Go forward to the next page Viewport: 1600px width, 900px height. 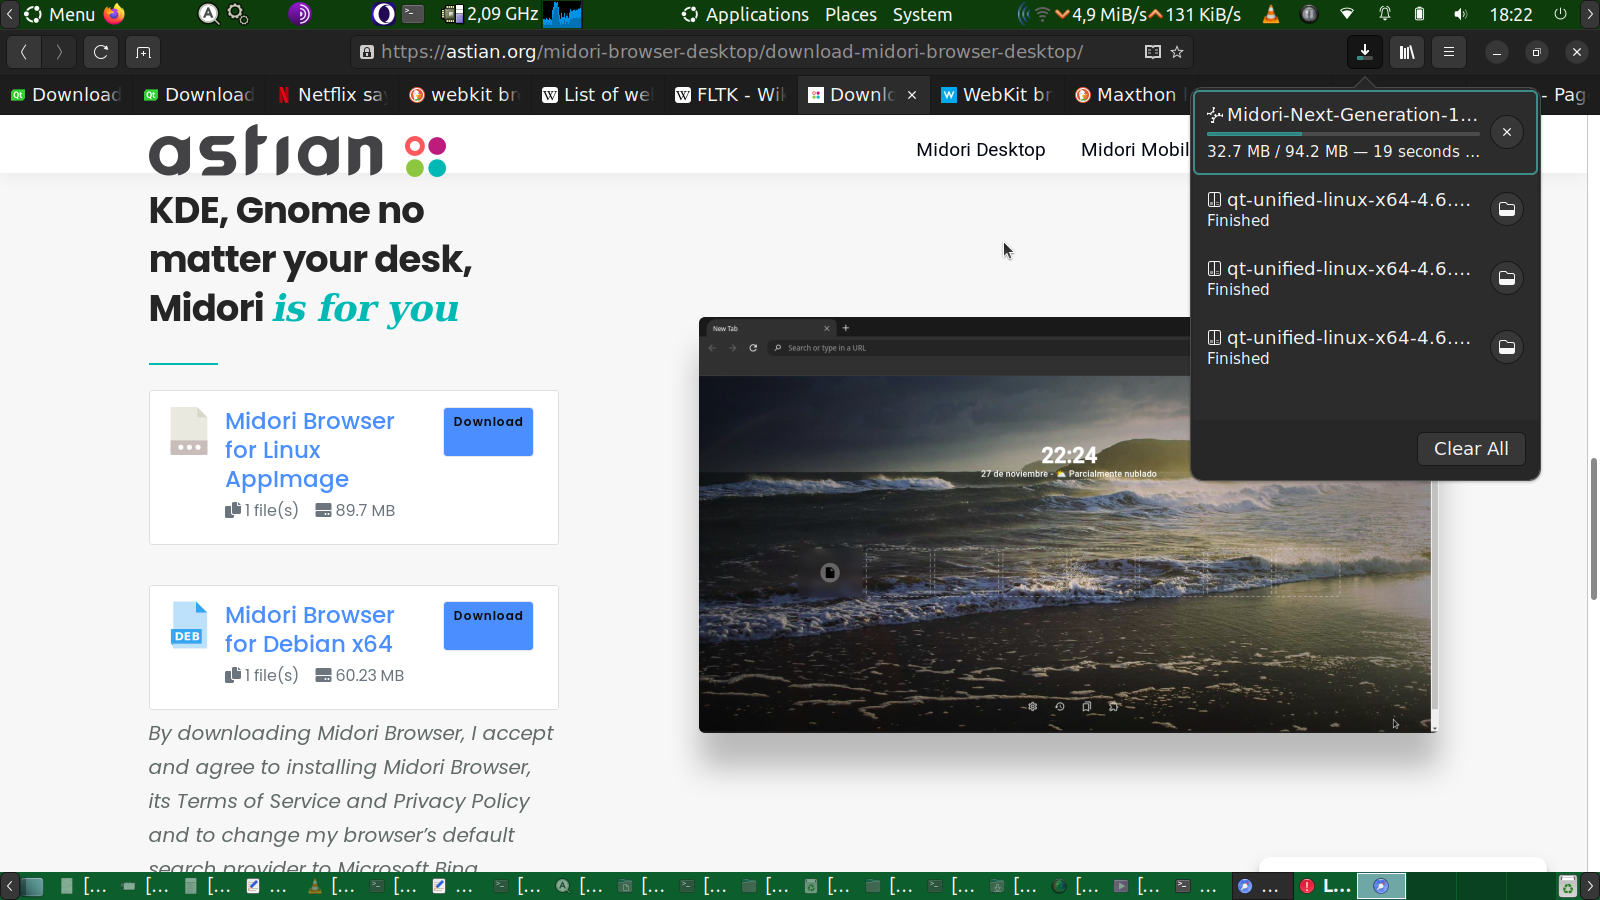[x=59, y=52]
